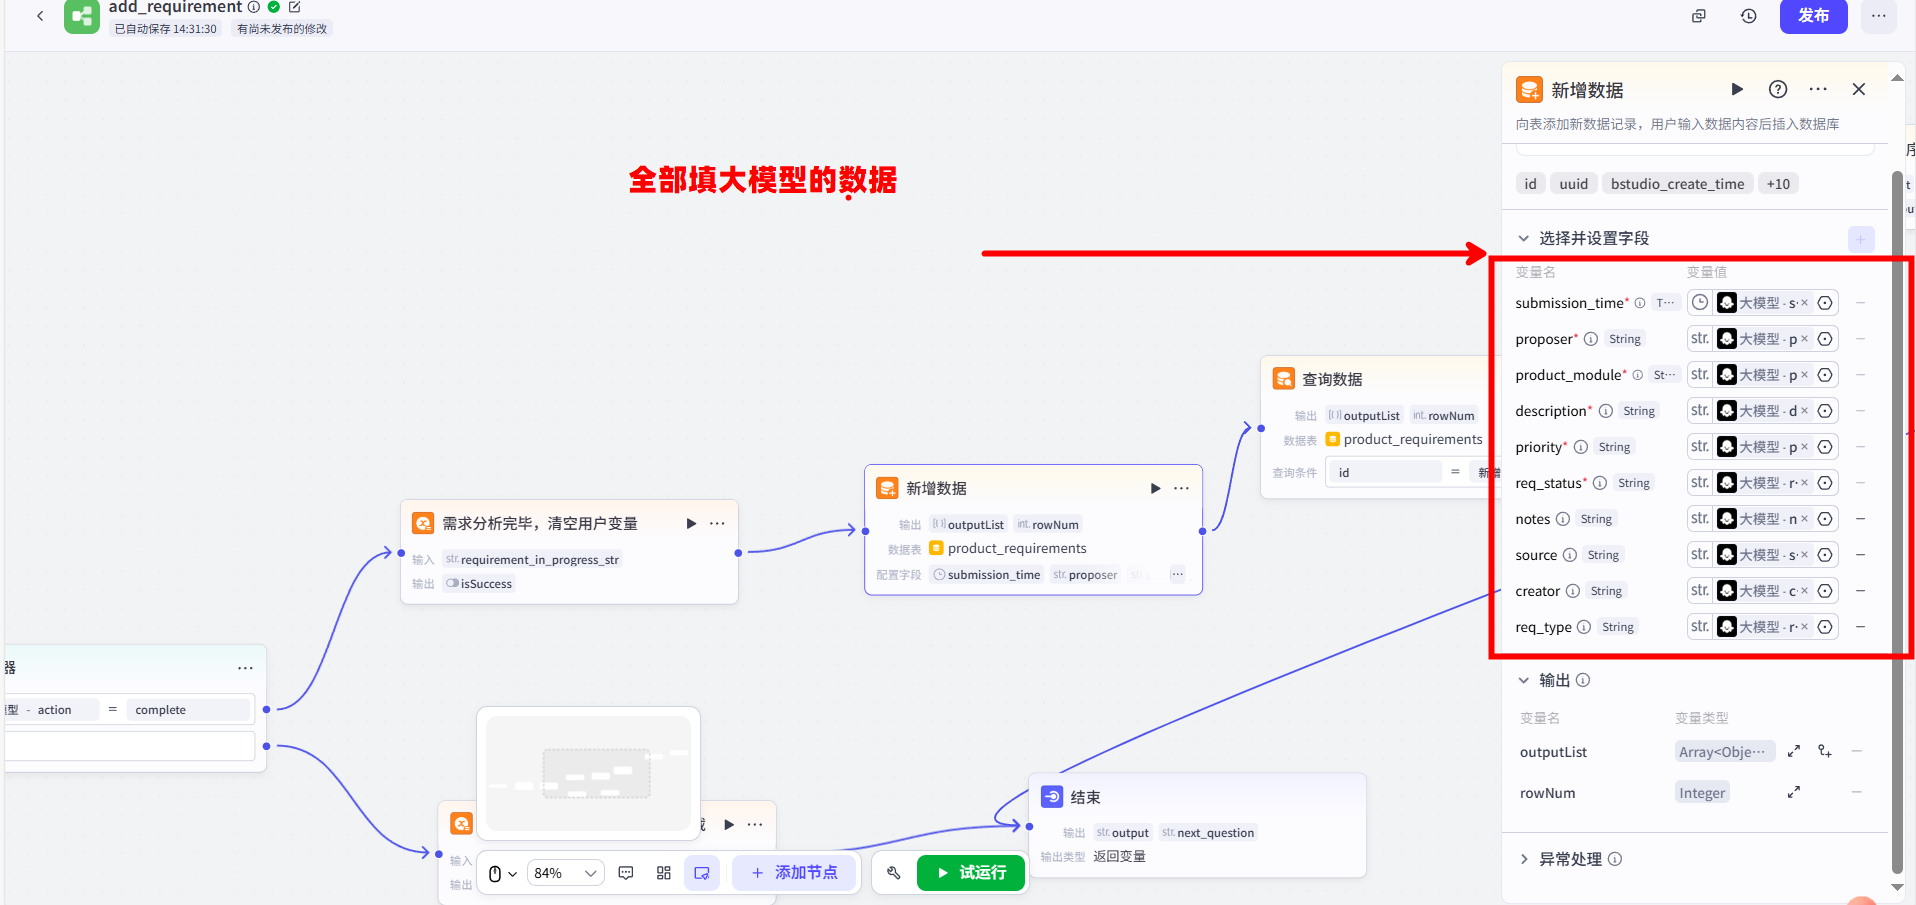Click the auto-layout grid icon

[x=664, y=873]
